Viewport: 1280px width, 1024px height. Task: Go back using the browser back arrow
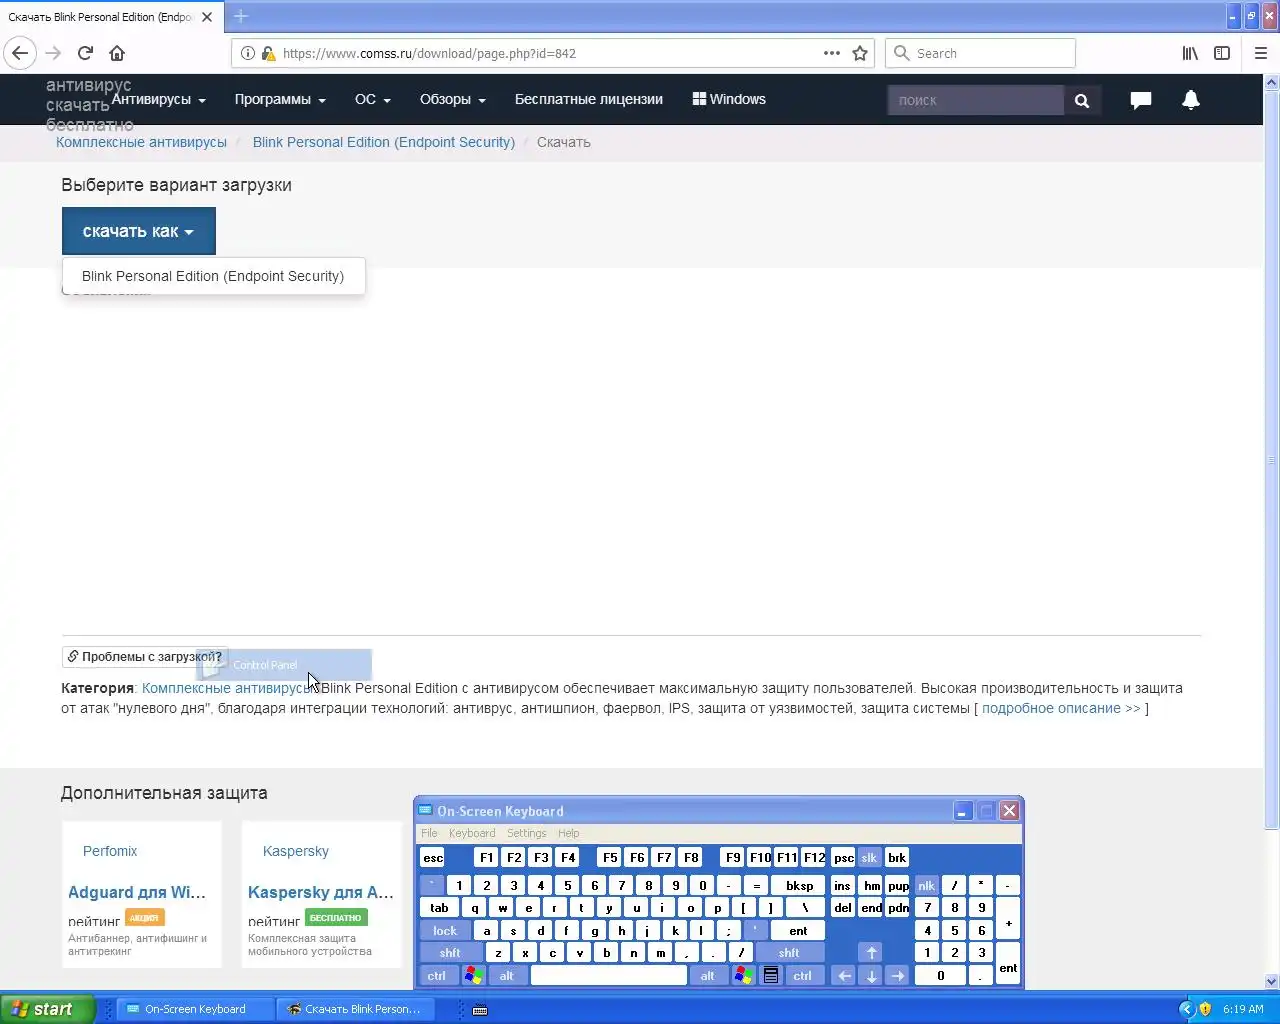(20, 53)
